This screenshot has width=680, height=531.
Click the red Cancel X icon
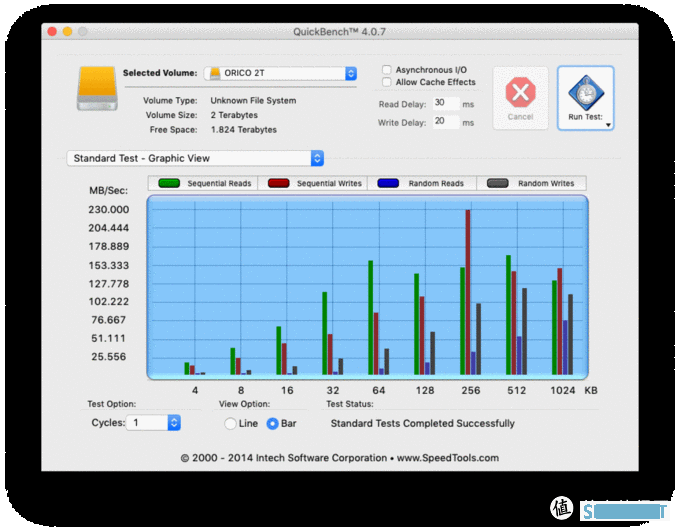tap(520, 92)
